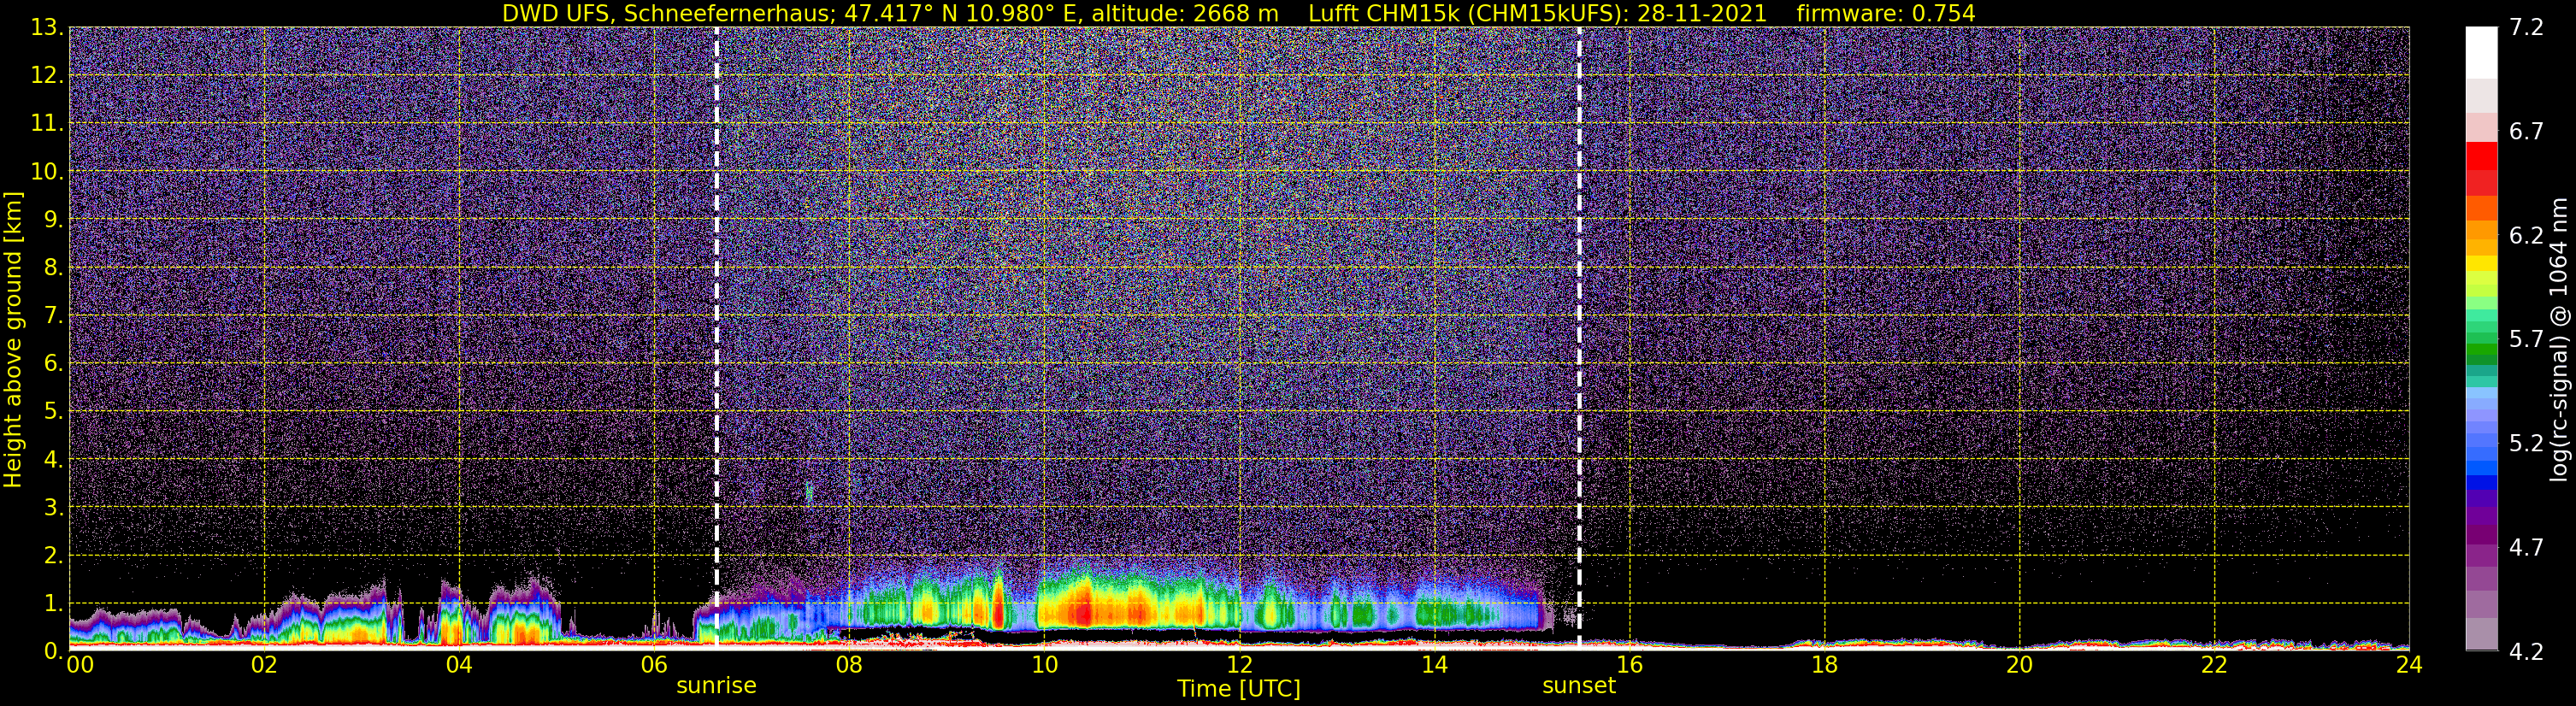Viewport: 2576px width, 706px height.
Task: Click the time axis tick label 14
Action: [1434, 665]
